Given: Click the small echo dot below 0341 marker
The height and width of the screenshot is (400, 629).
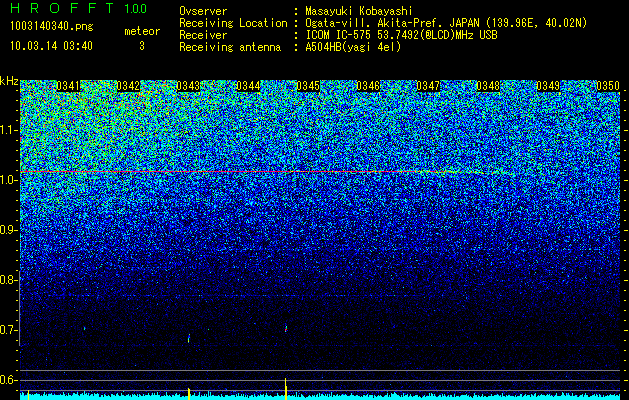Looking at the screenshot, I should click(85, 328).
